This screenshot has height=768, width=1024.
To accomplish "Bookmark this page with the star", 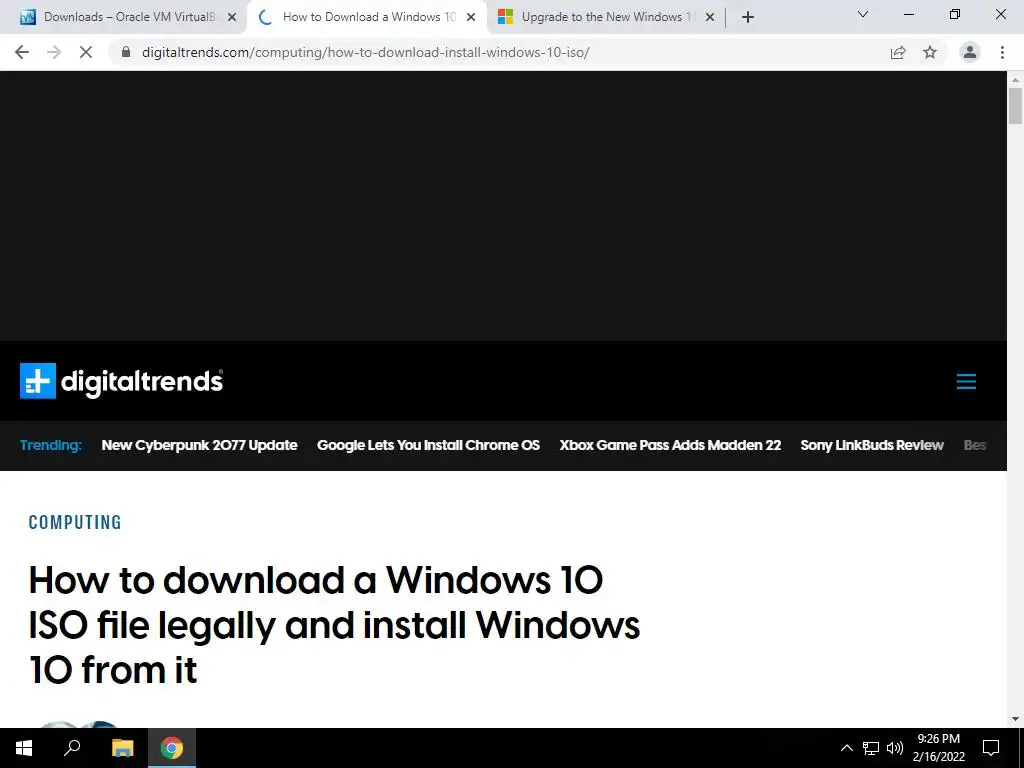I will pos(930,52).
